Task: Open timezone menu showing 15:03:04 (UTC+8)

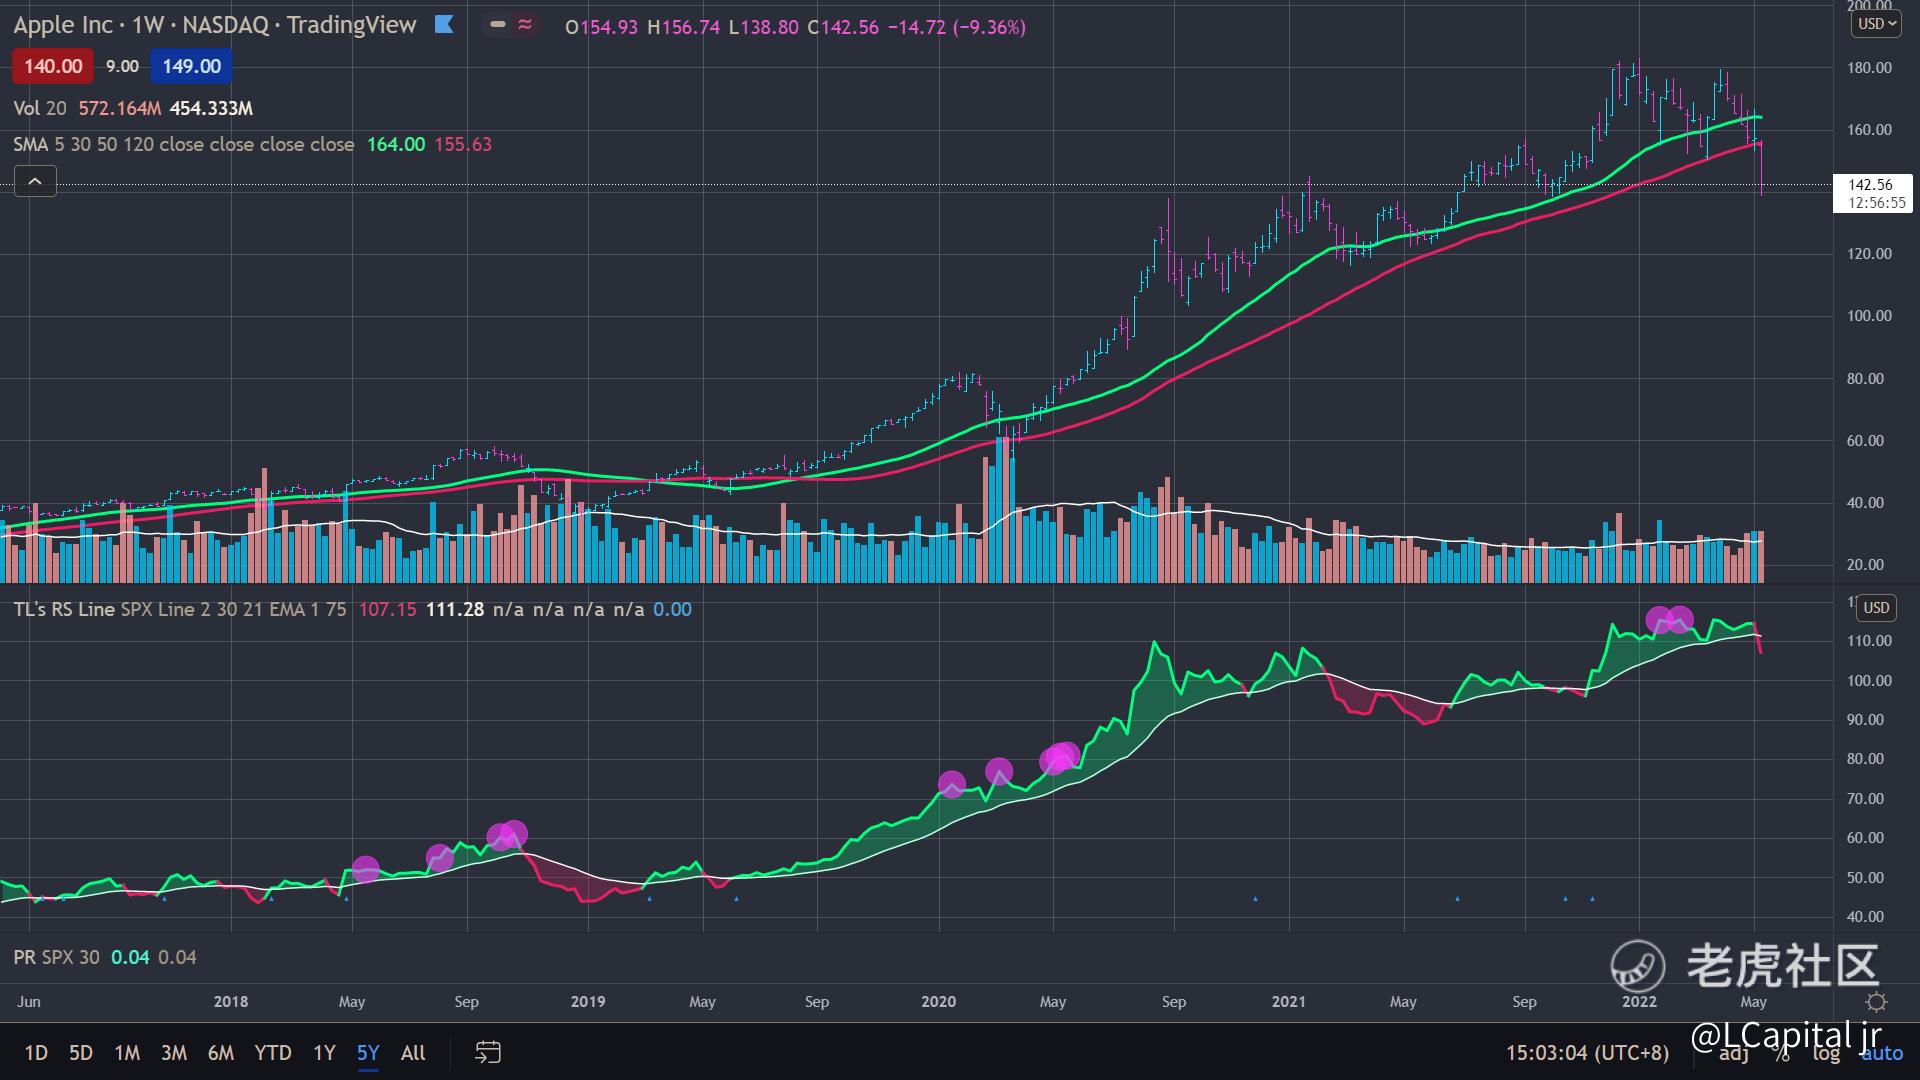Action: coord(1587,1052)
